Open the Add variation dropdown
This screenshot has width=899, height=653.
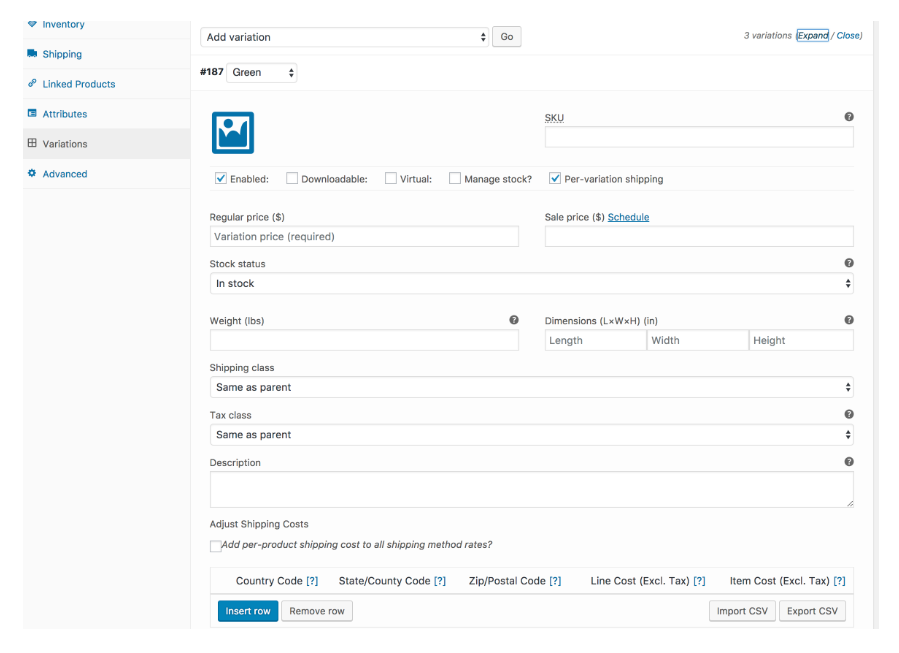click(345, 37)
